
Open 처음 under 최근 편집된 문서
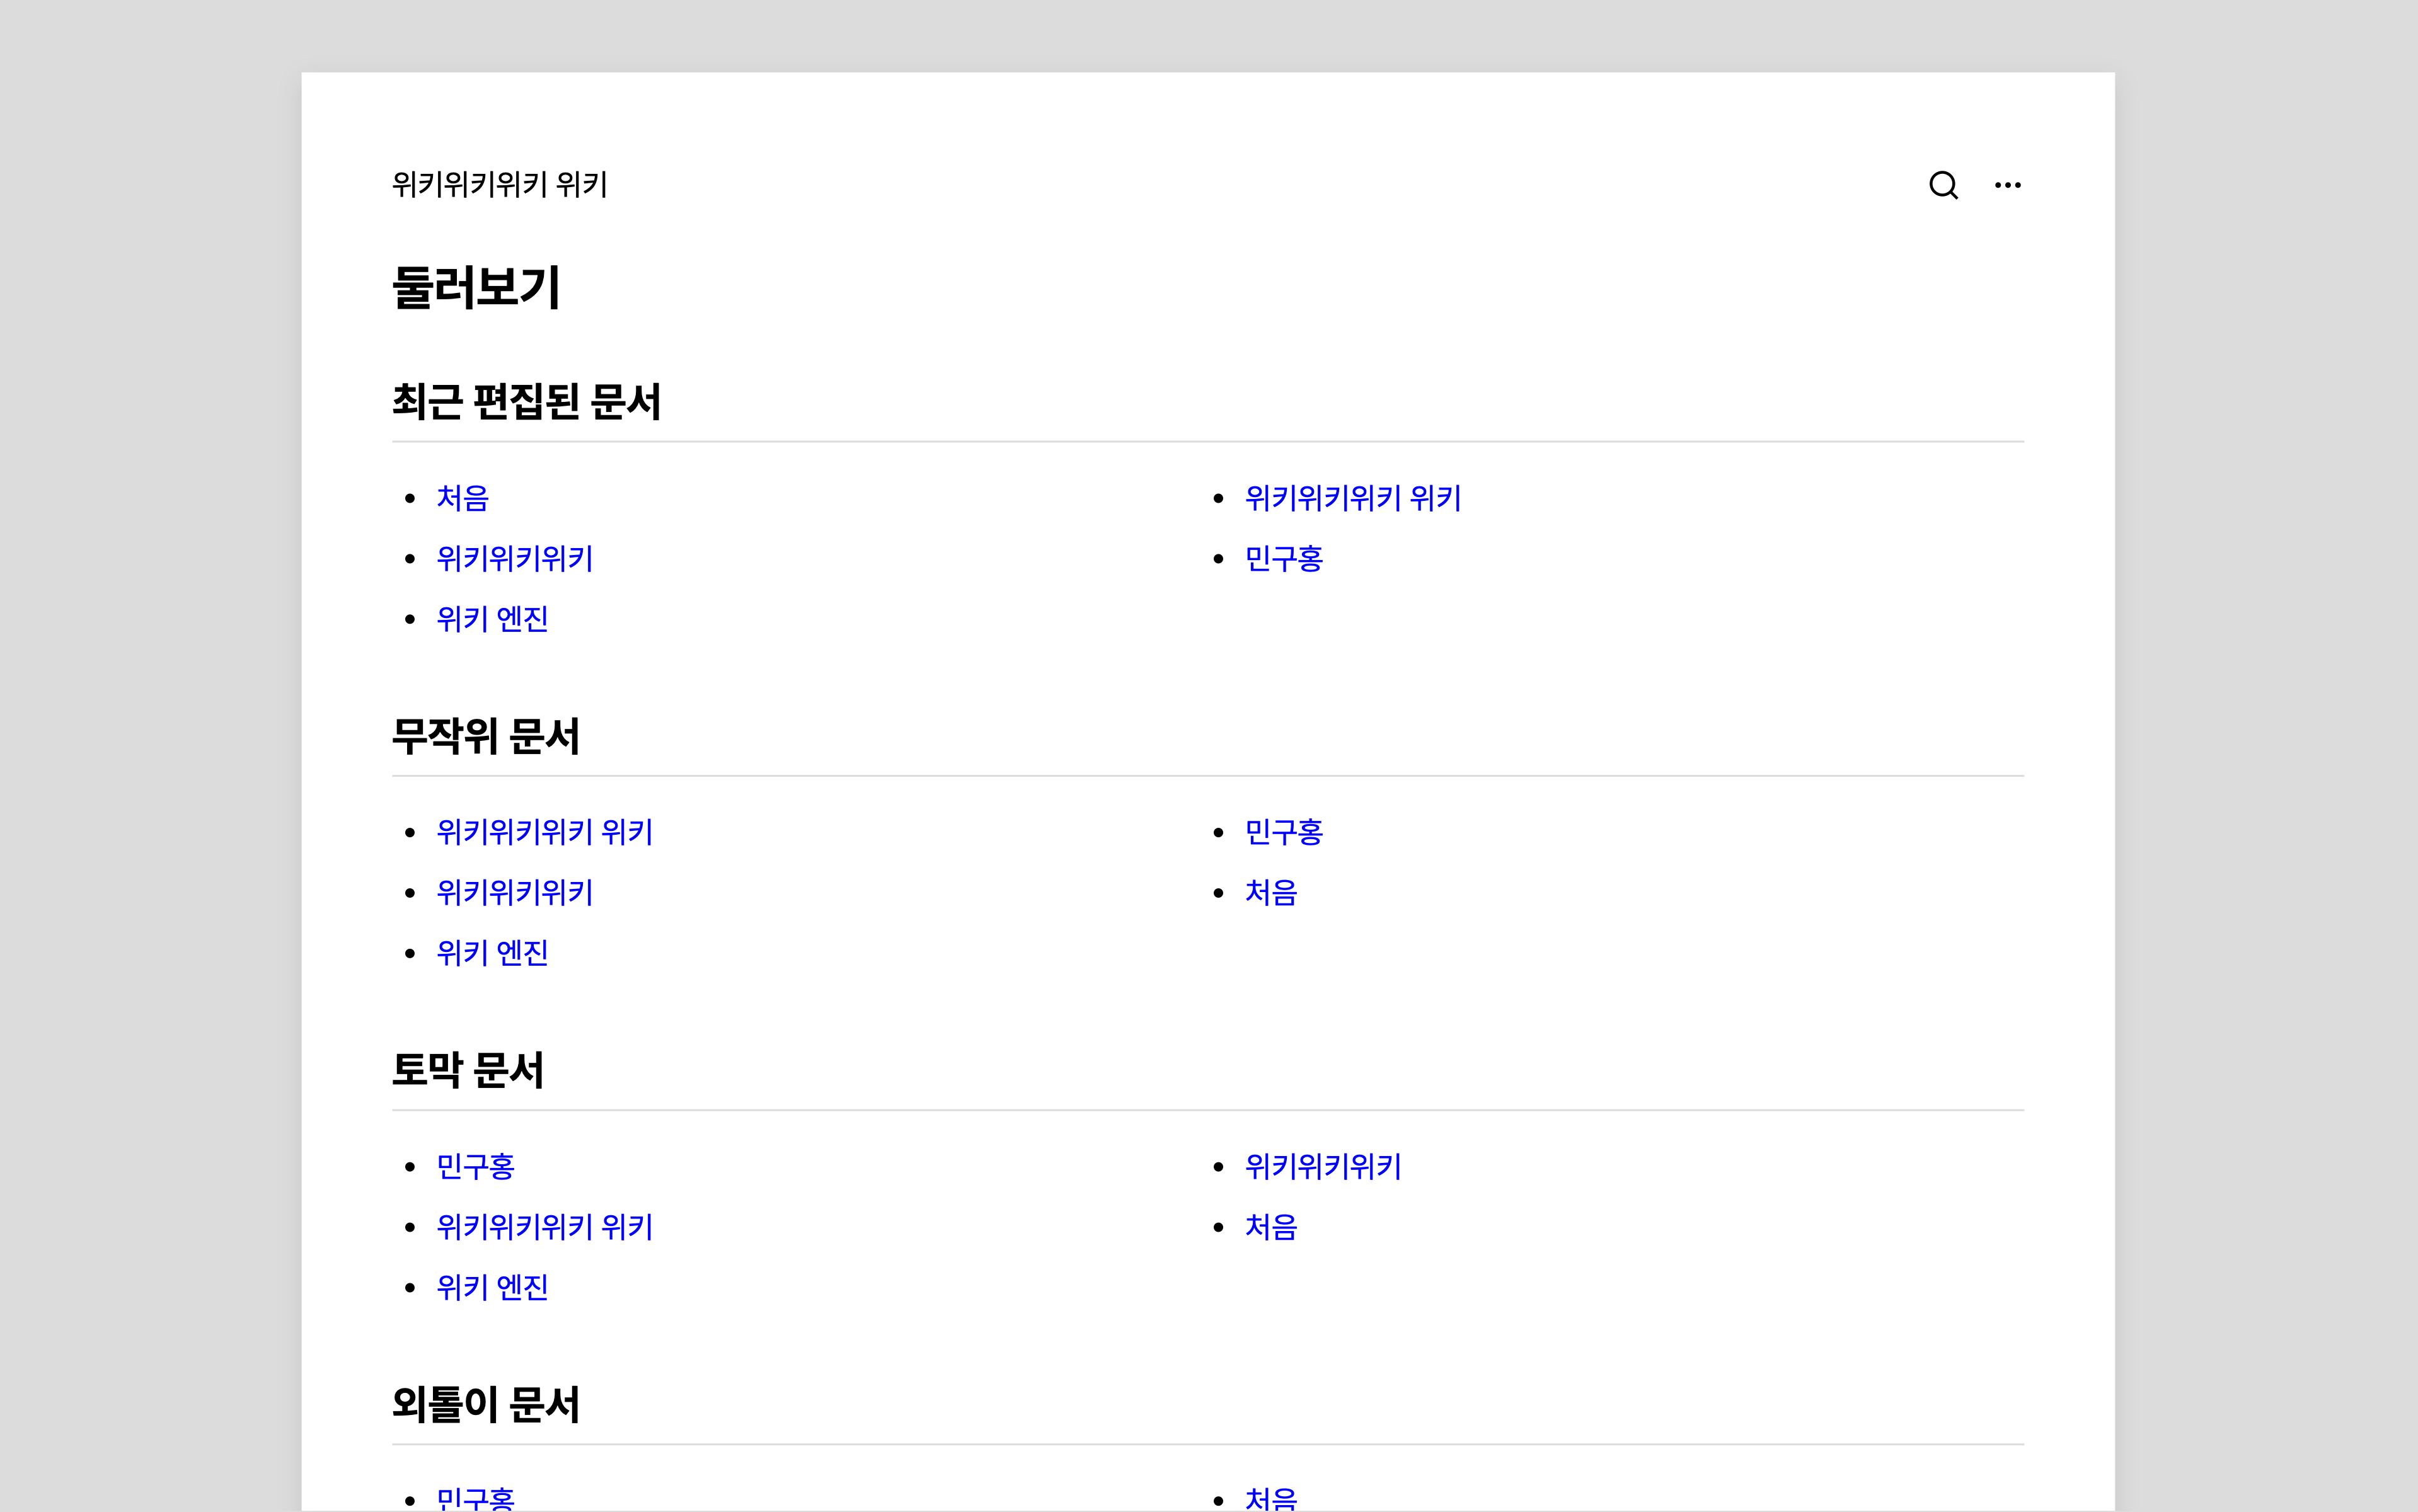(462, 498)
